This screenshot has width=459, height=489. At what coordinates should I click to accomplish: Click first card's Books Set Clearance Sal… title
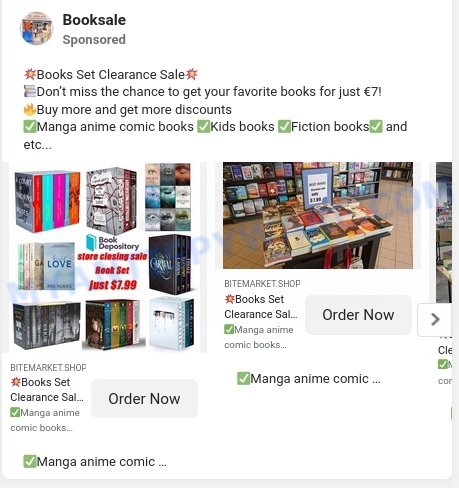click(47, 390)
